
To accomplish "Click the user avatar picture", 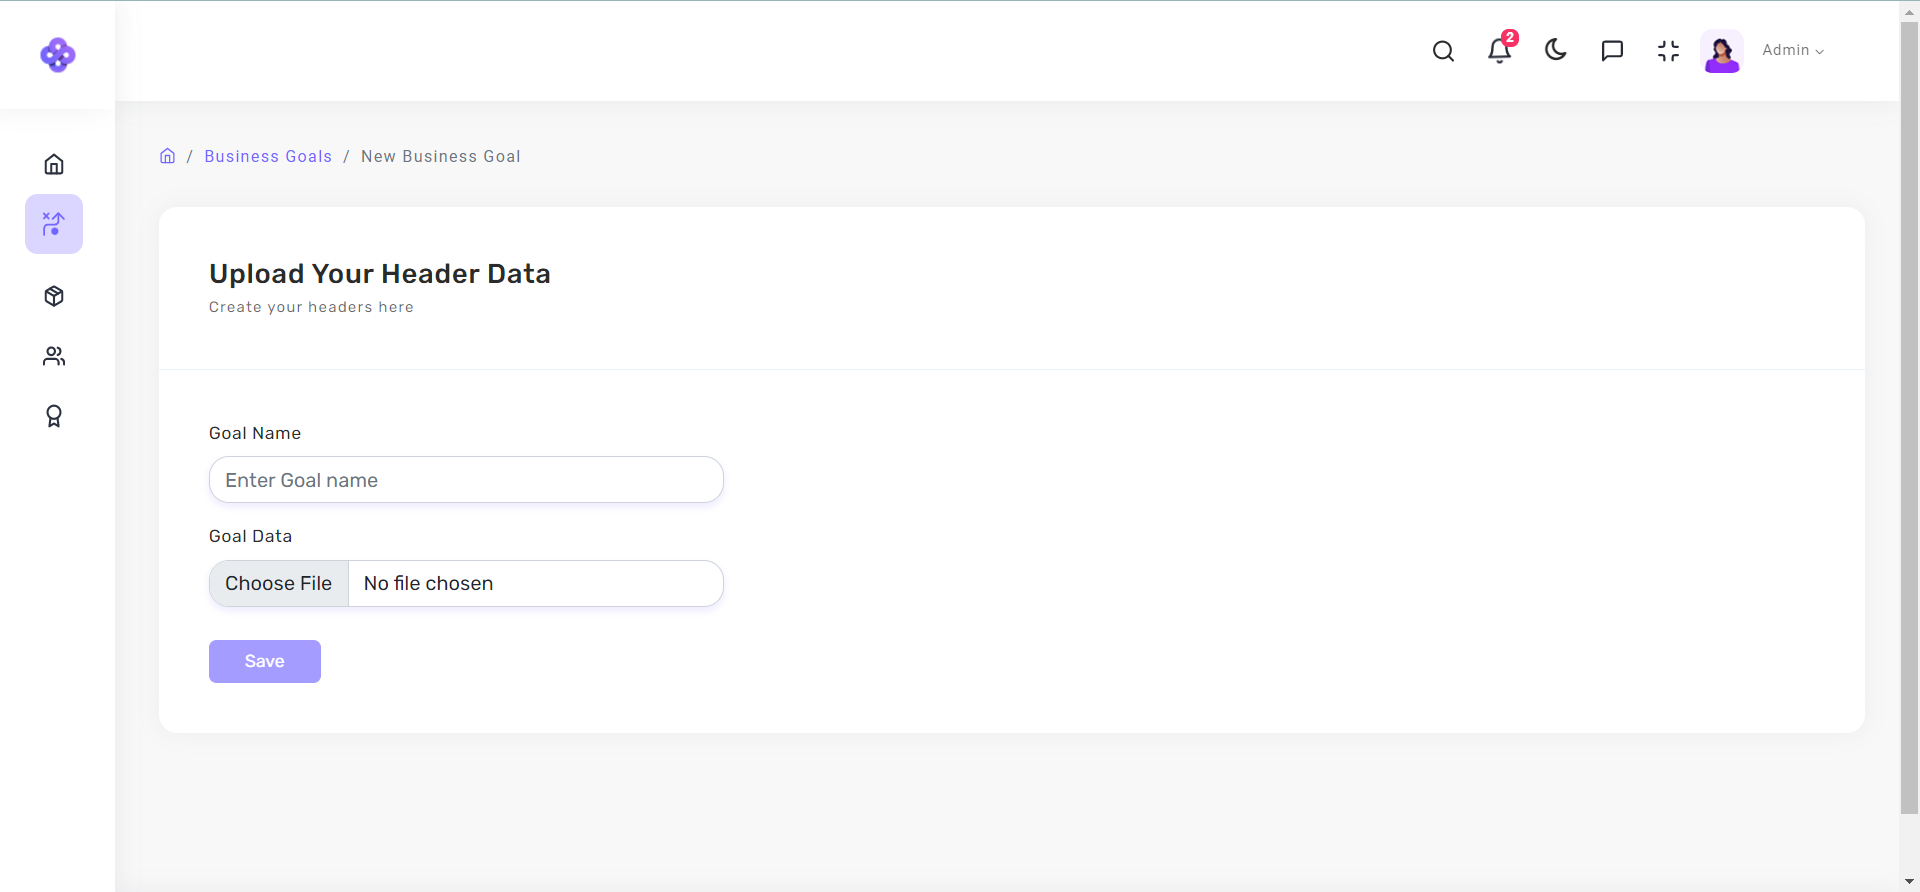I will (1722, 51).
